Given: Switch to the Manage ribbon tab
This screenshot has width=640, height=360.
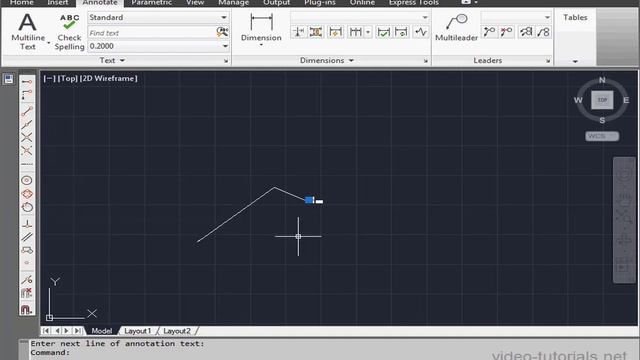Looking at the screenshot, I should click(x=233, y=3).
